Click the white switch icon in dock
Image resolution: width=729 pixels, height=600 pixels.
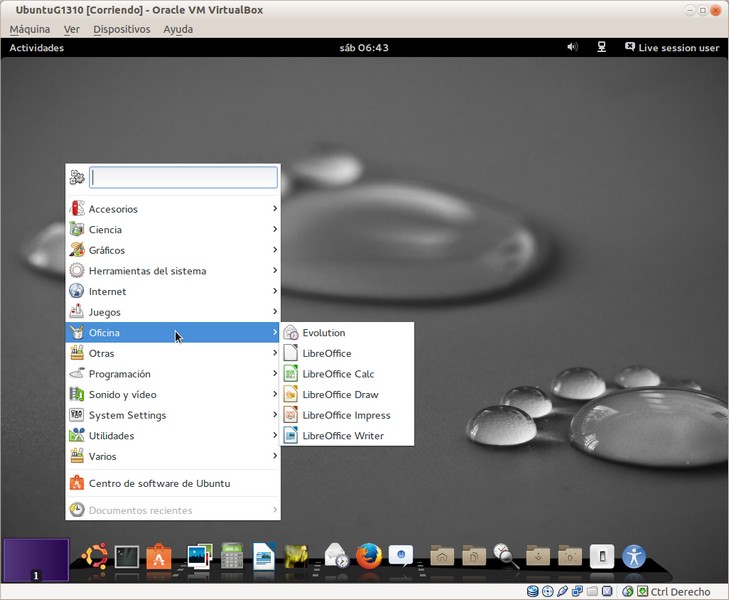pyautogui.click(x=602, y=556)
